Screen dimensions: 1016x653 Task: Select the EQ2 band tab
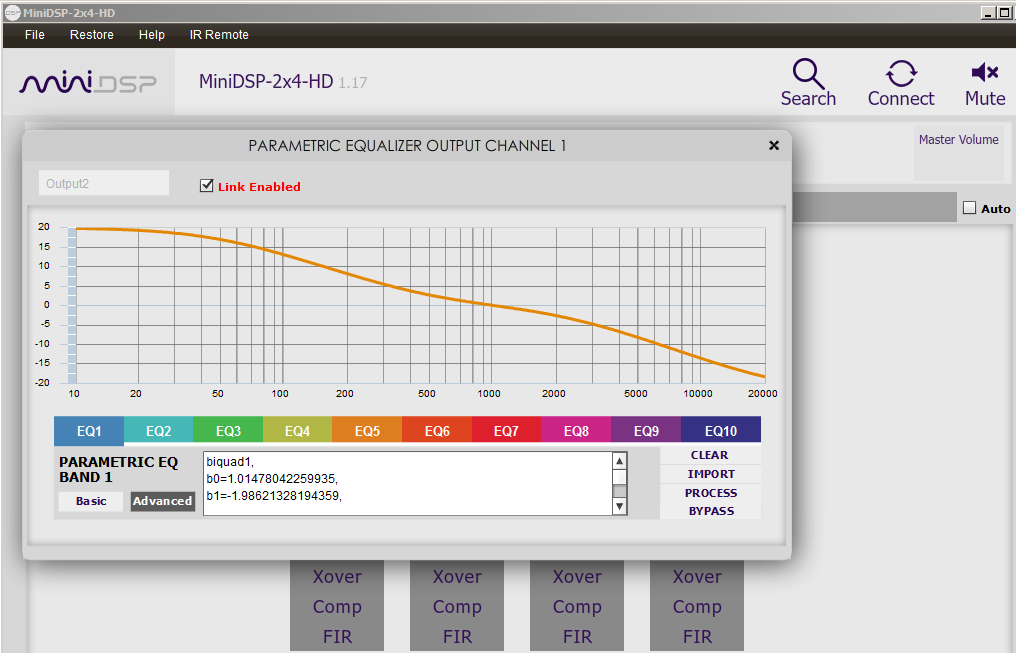(x=158, y=430)
